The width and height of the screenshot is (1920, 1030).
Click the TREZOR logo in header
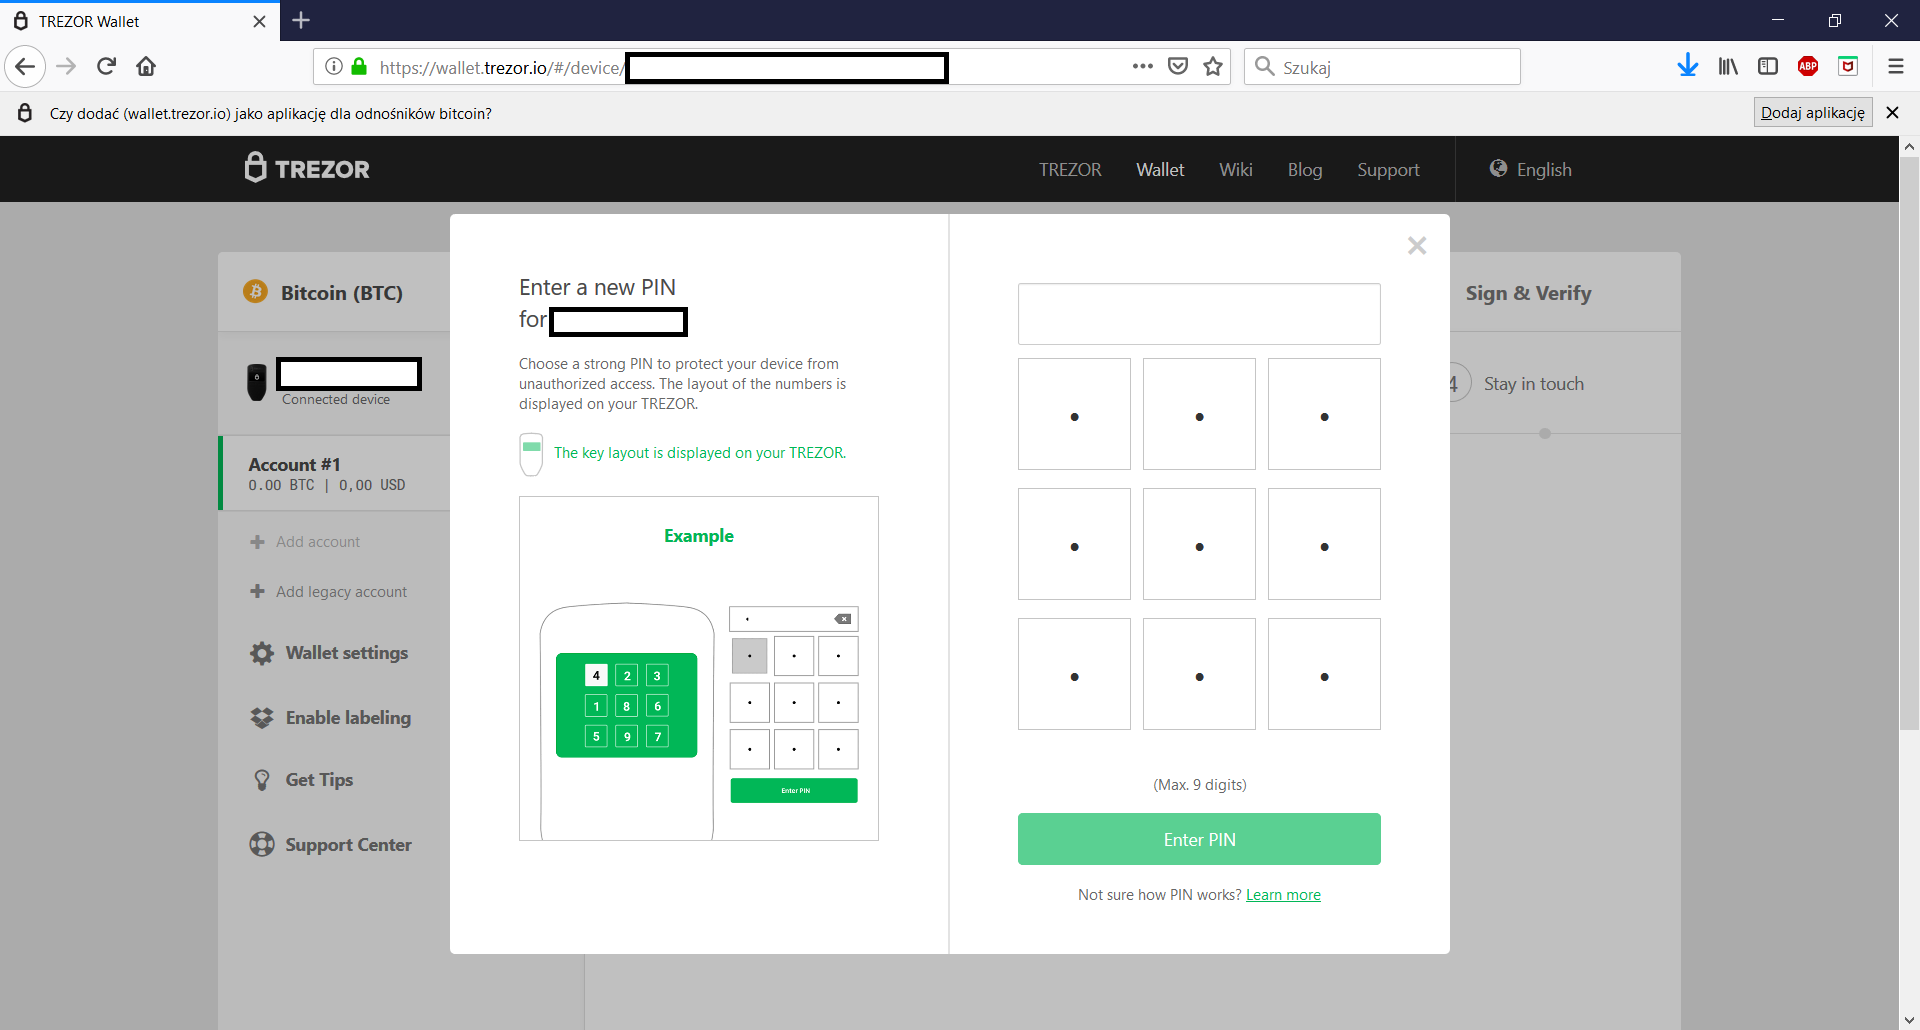[307, 168]
